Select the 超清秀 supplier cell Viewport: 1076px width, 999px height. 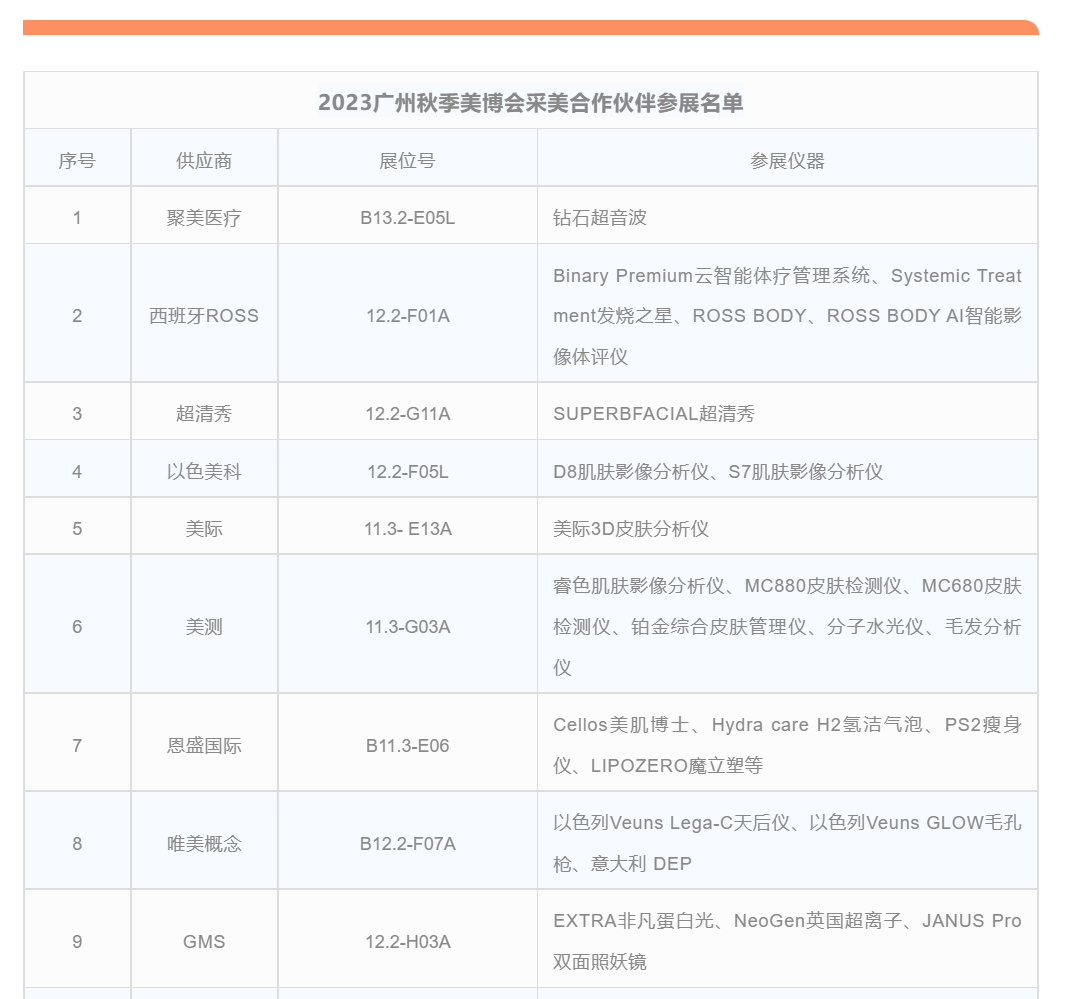pyautogui.click(x=204, y=414)
